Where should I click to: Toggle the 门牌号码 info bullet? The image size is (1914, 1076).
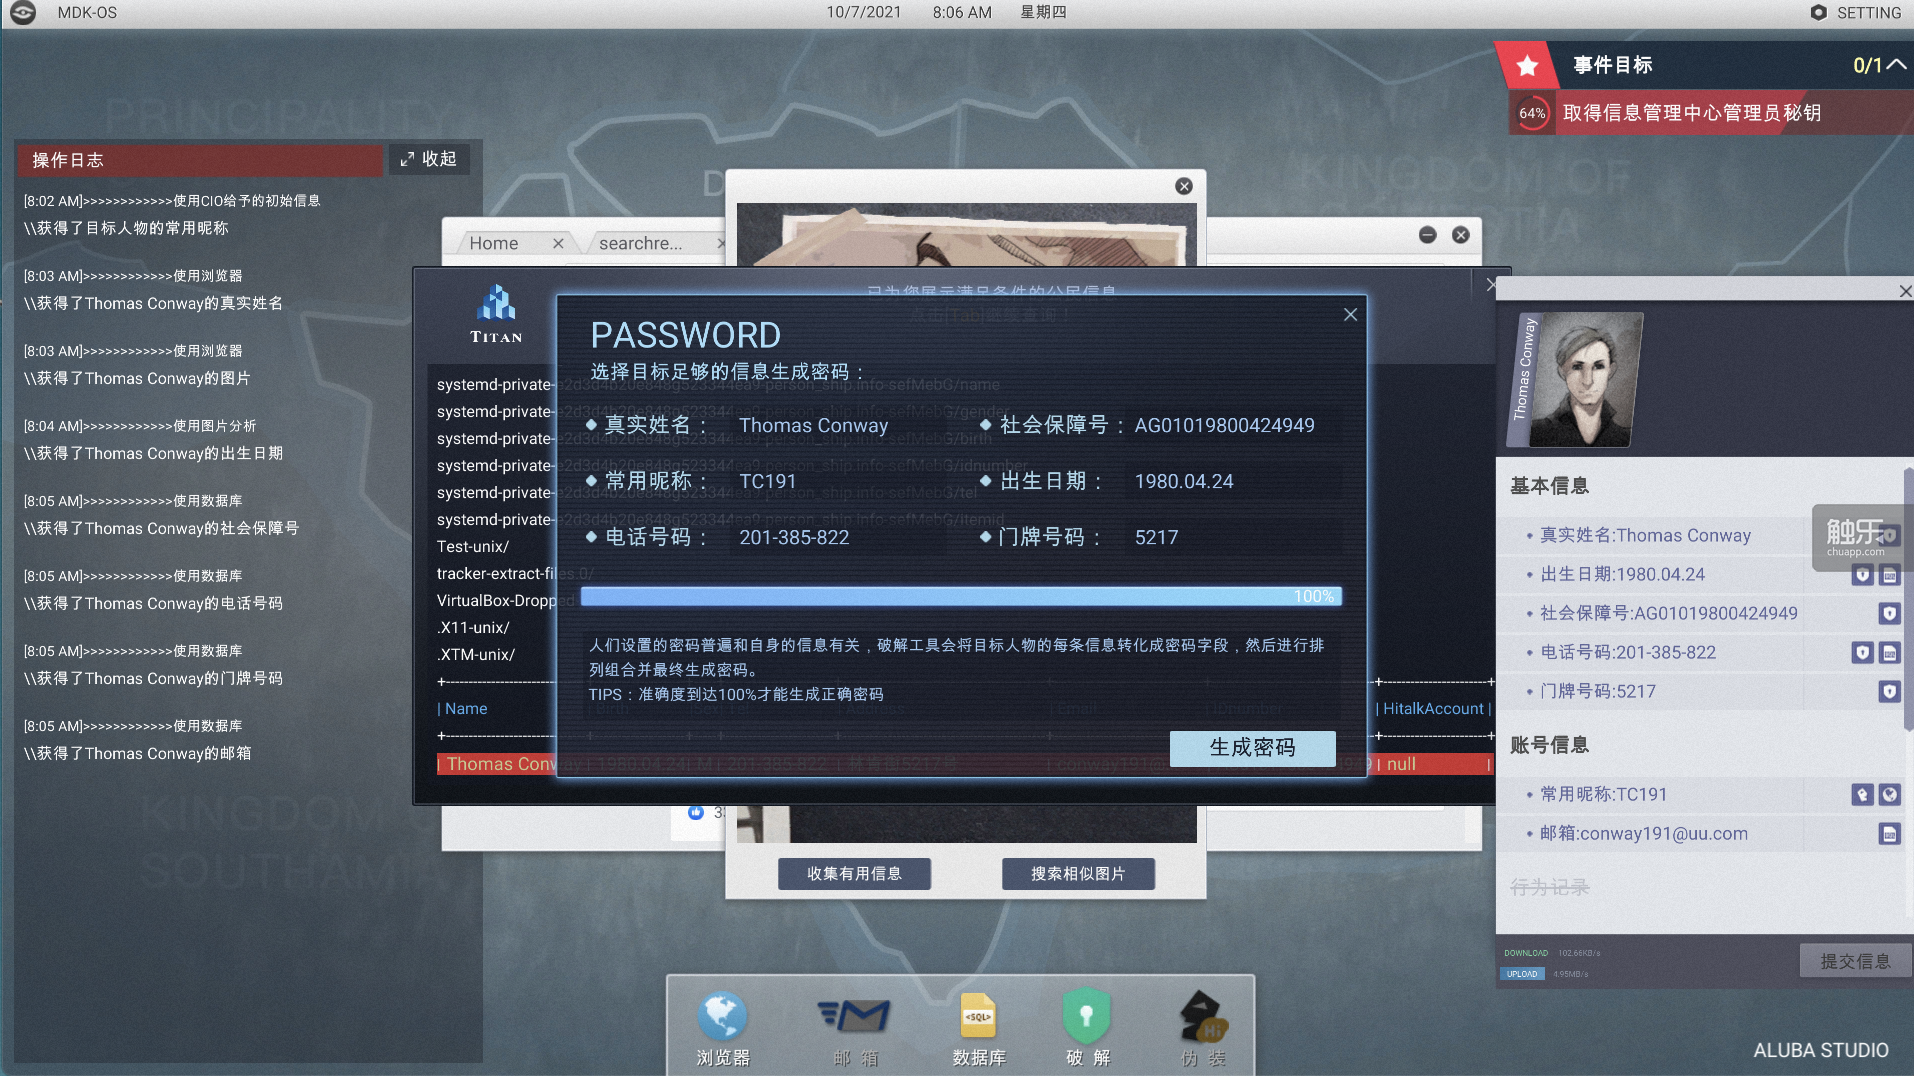point(985,537)
